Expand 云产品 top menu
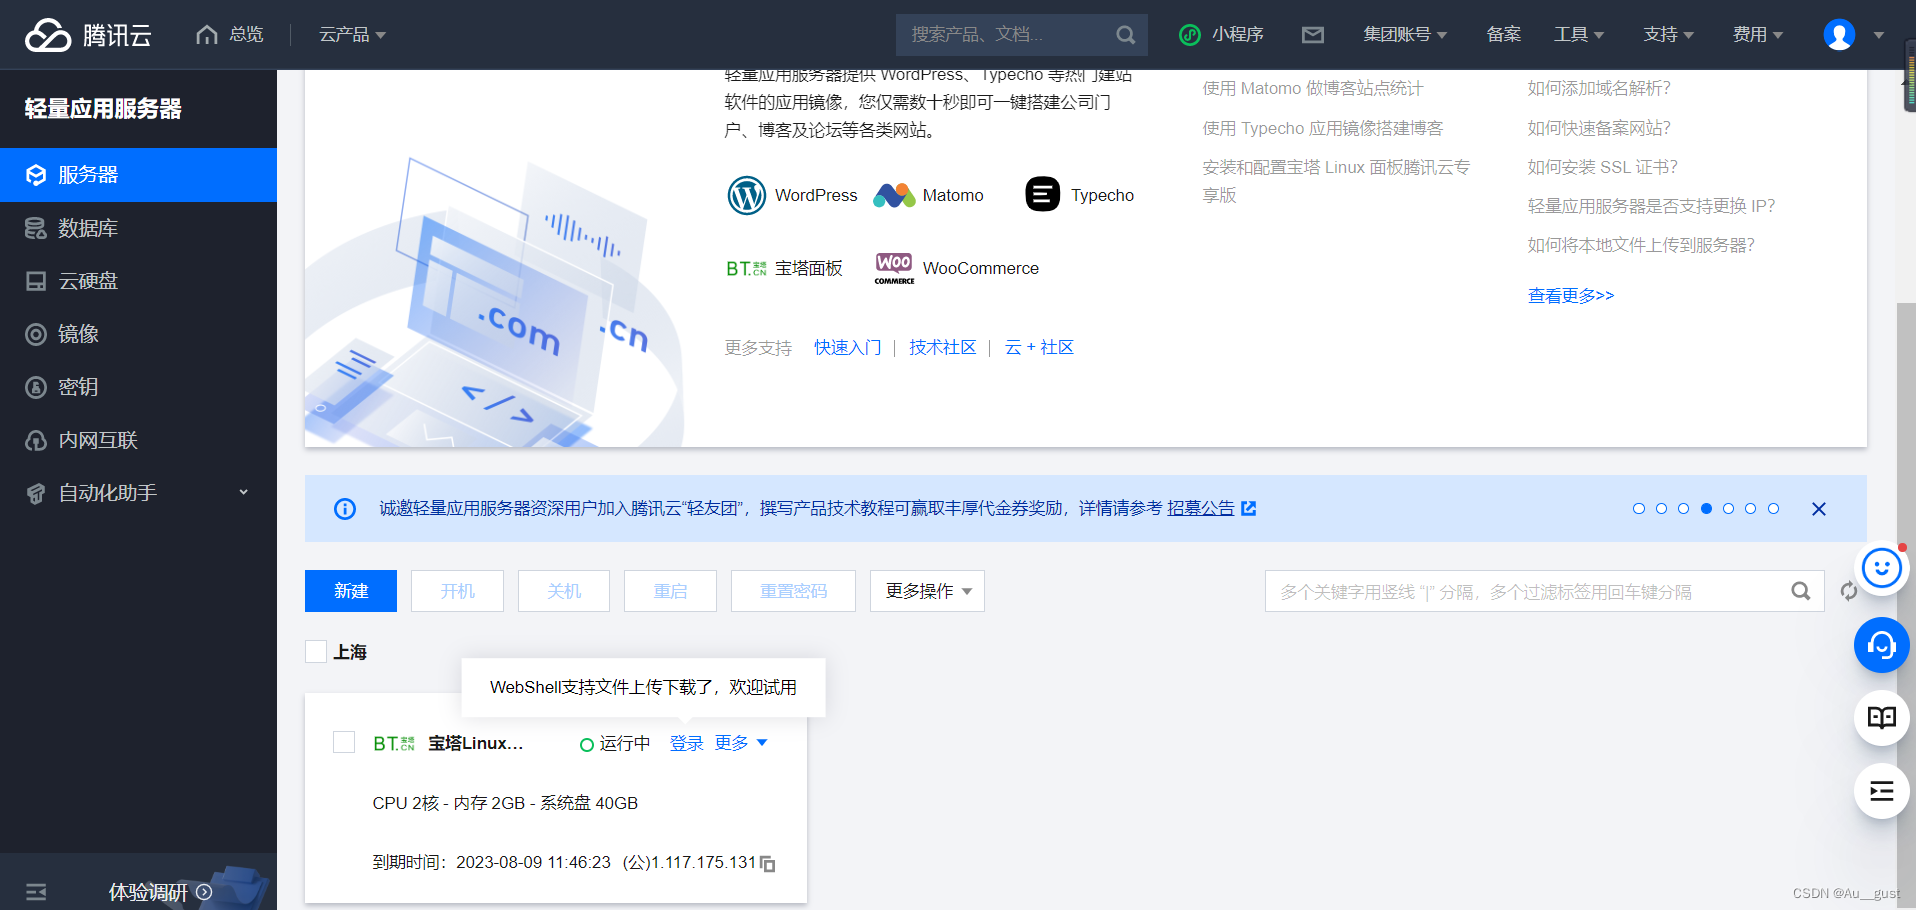Image resolution: width=1916 pixels, height=910 pixels. (x=352, y=35)
